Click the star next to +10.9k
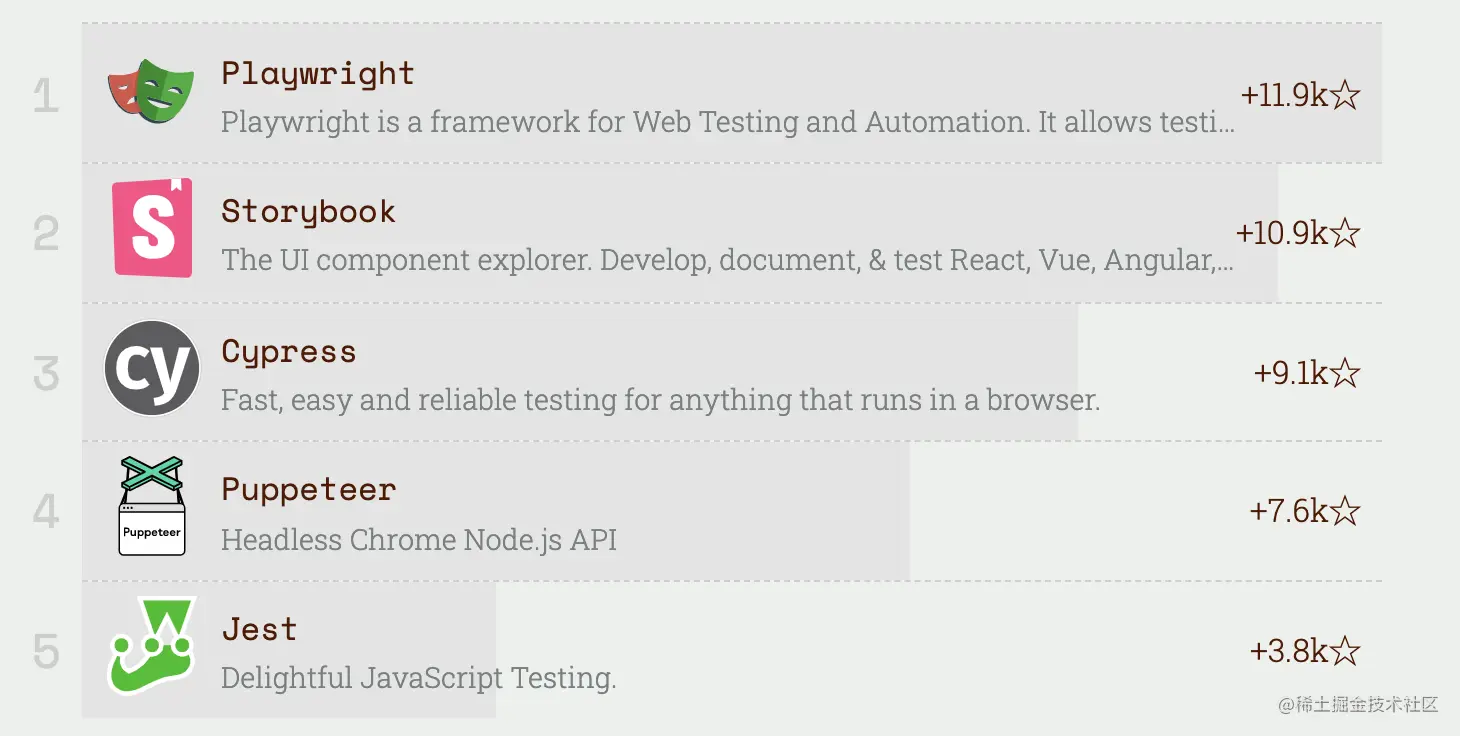The height and width of the screenshot is (736, 1460). tap(1346, 233)
